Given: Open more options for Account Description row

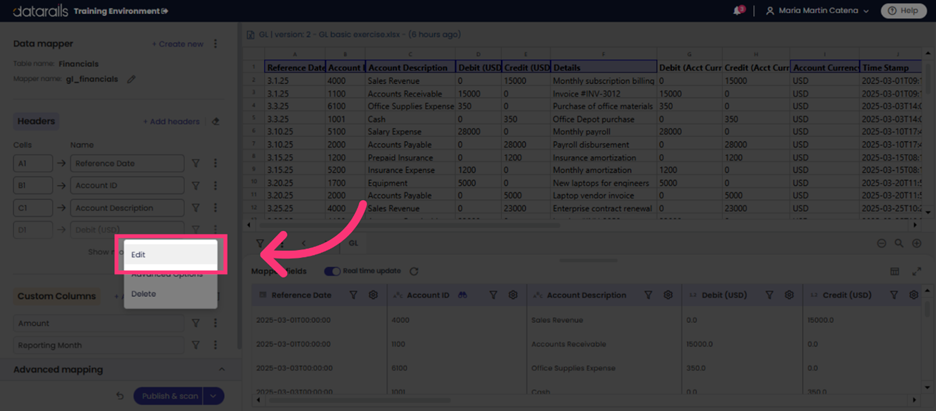Looking at the screenshot, I should click(215, 208).
